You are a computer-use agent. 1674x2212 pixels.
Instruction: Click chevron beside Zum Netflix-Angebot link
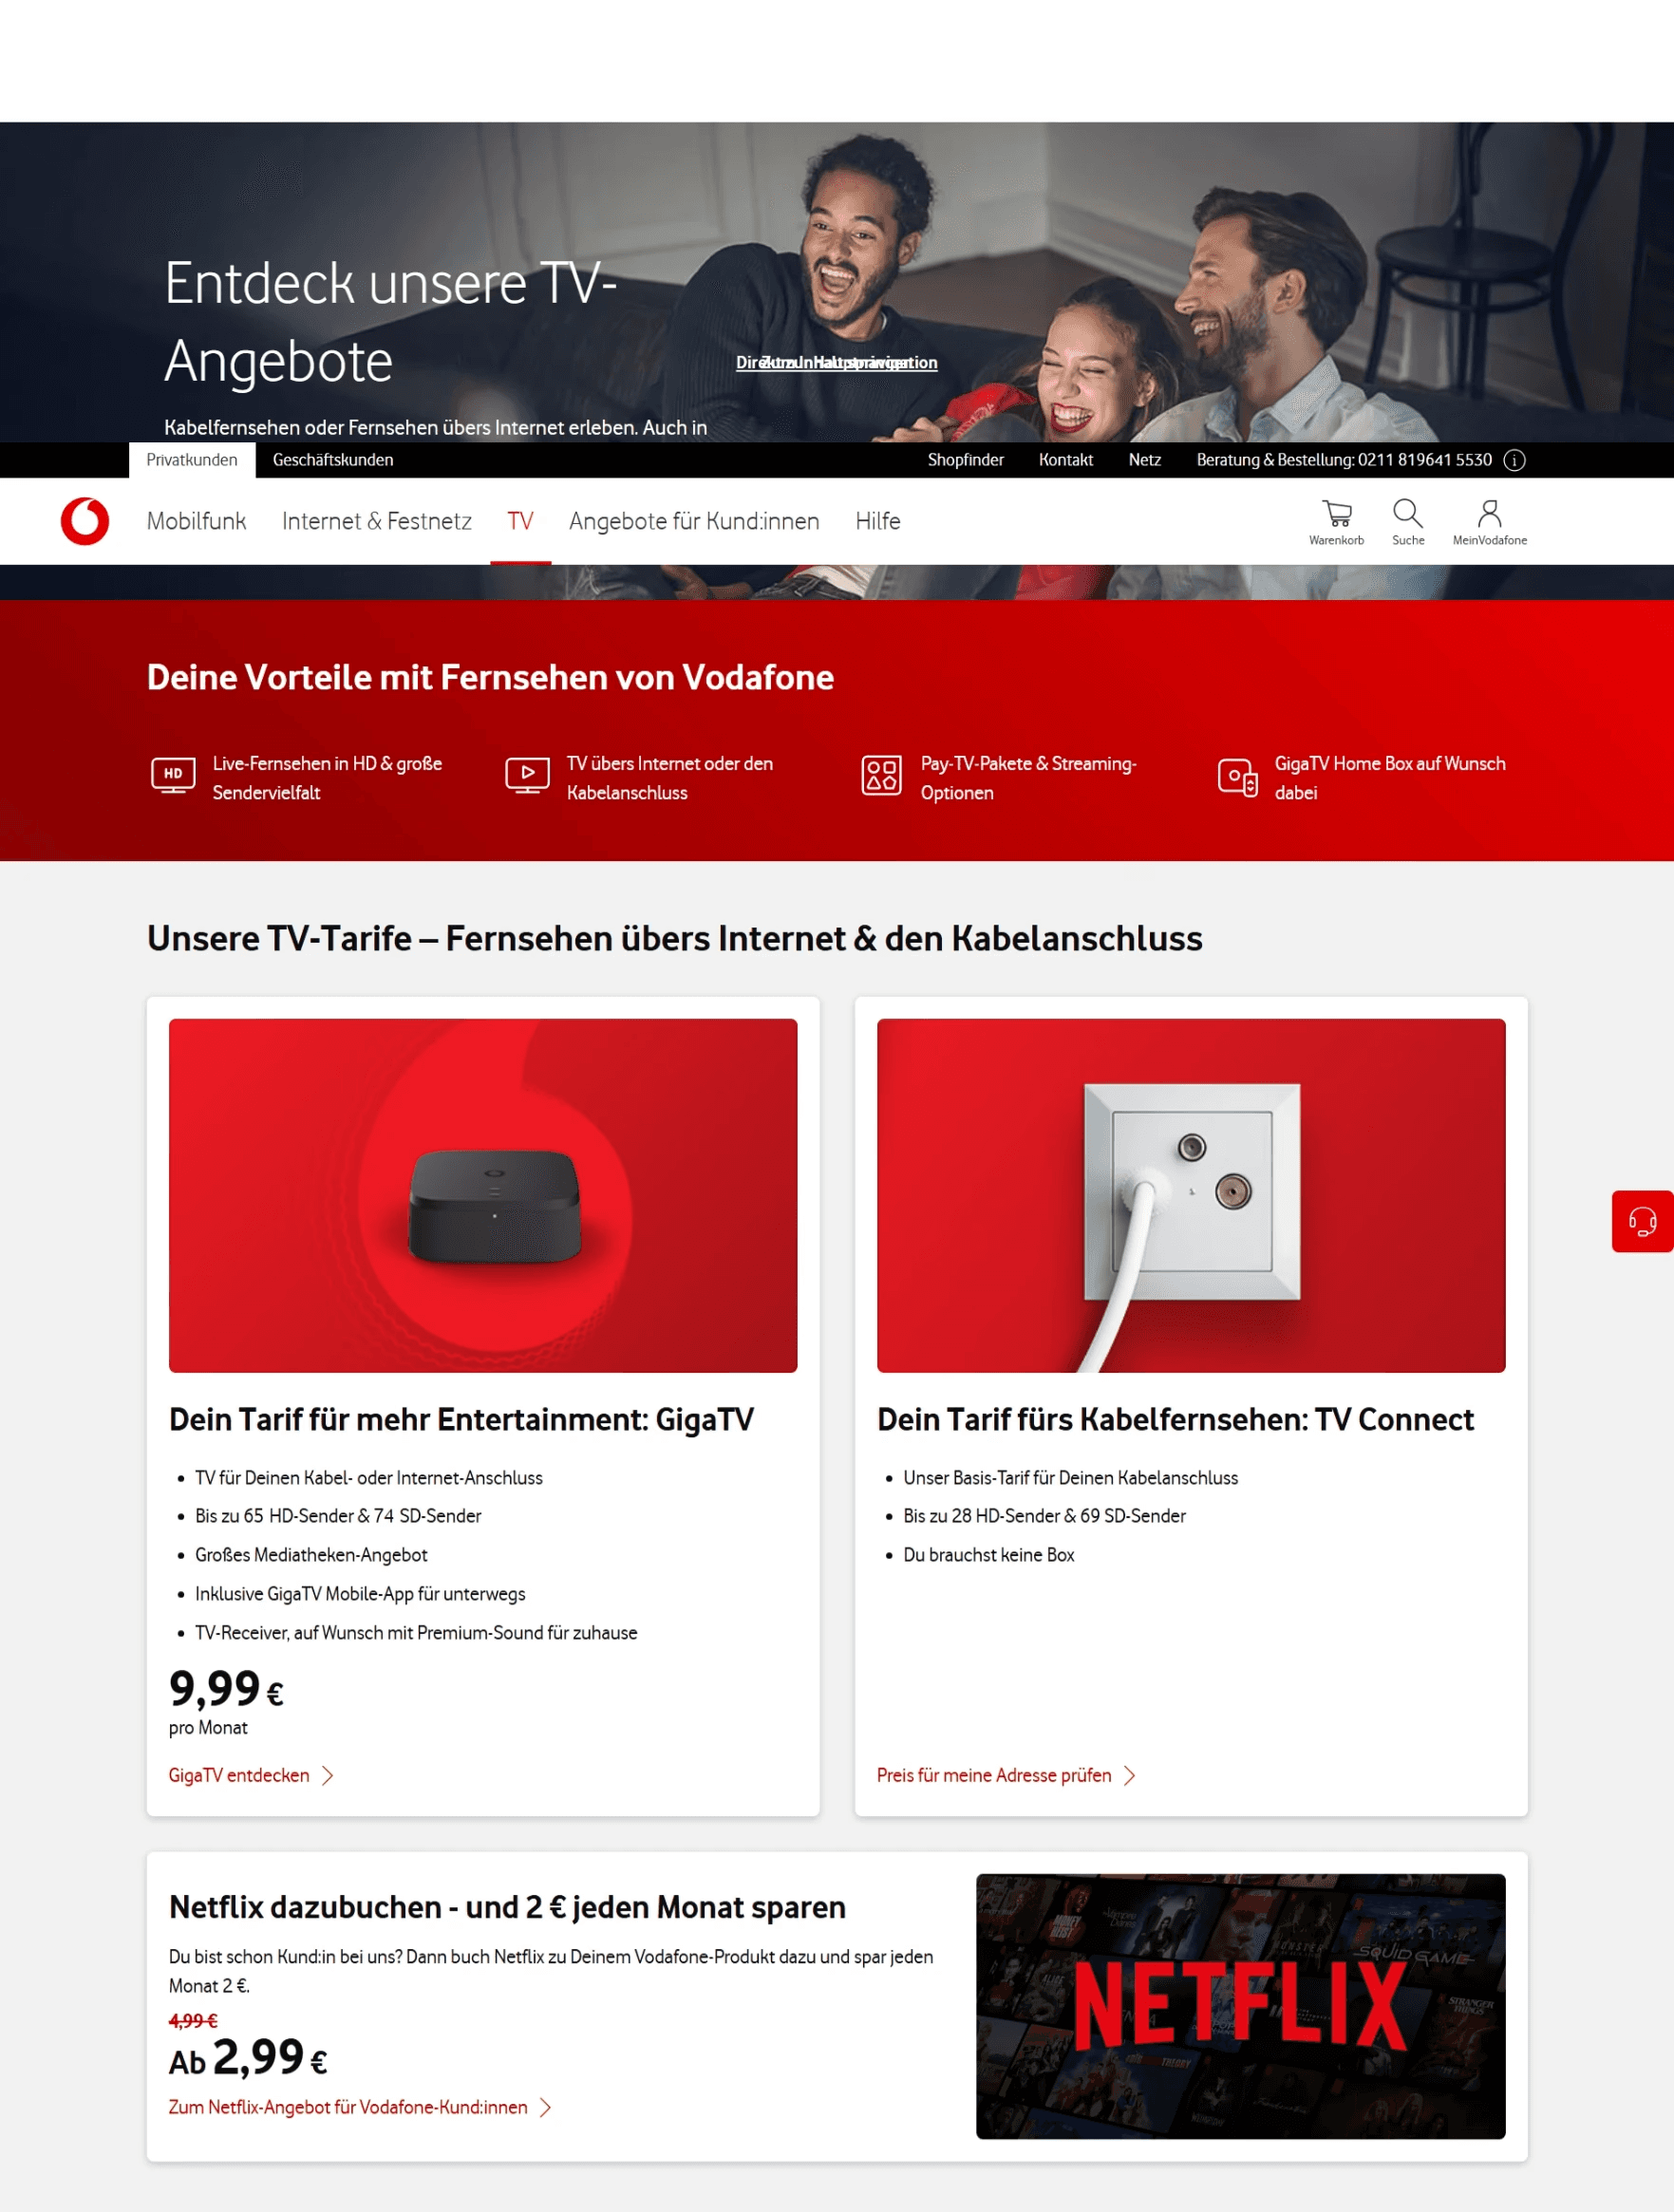[x=546, y=2107]
